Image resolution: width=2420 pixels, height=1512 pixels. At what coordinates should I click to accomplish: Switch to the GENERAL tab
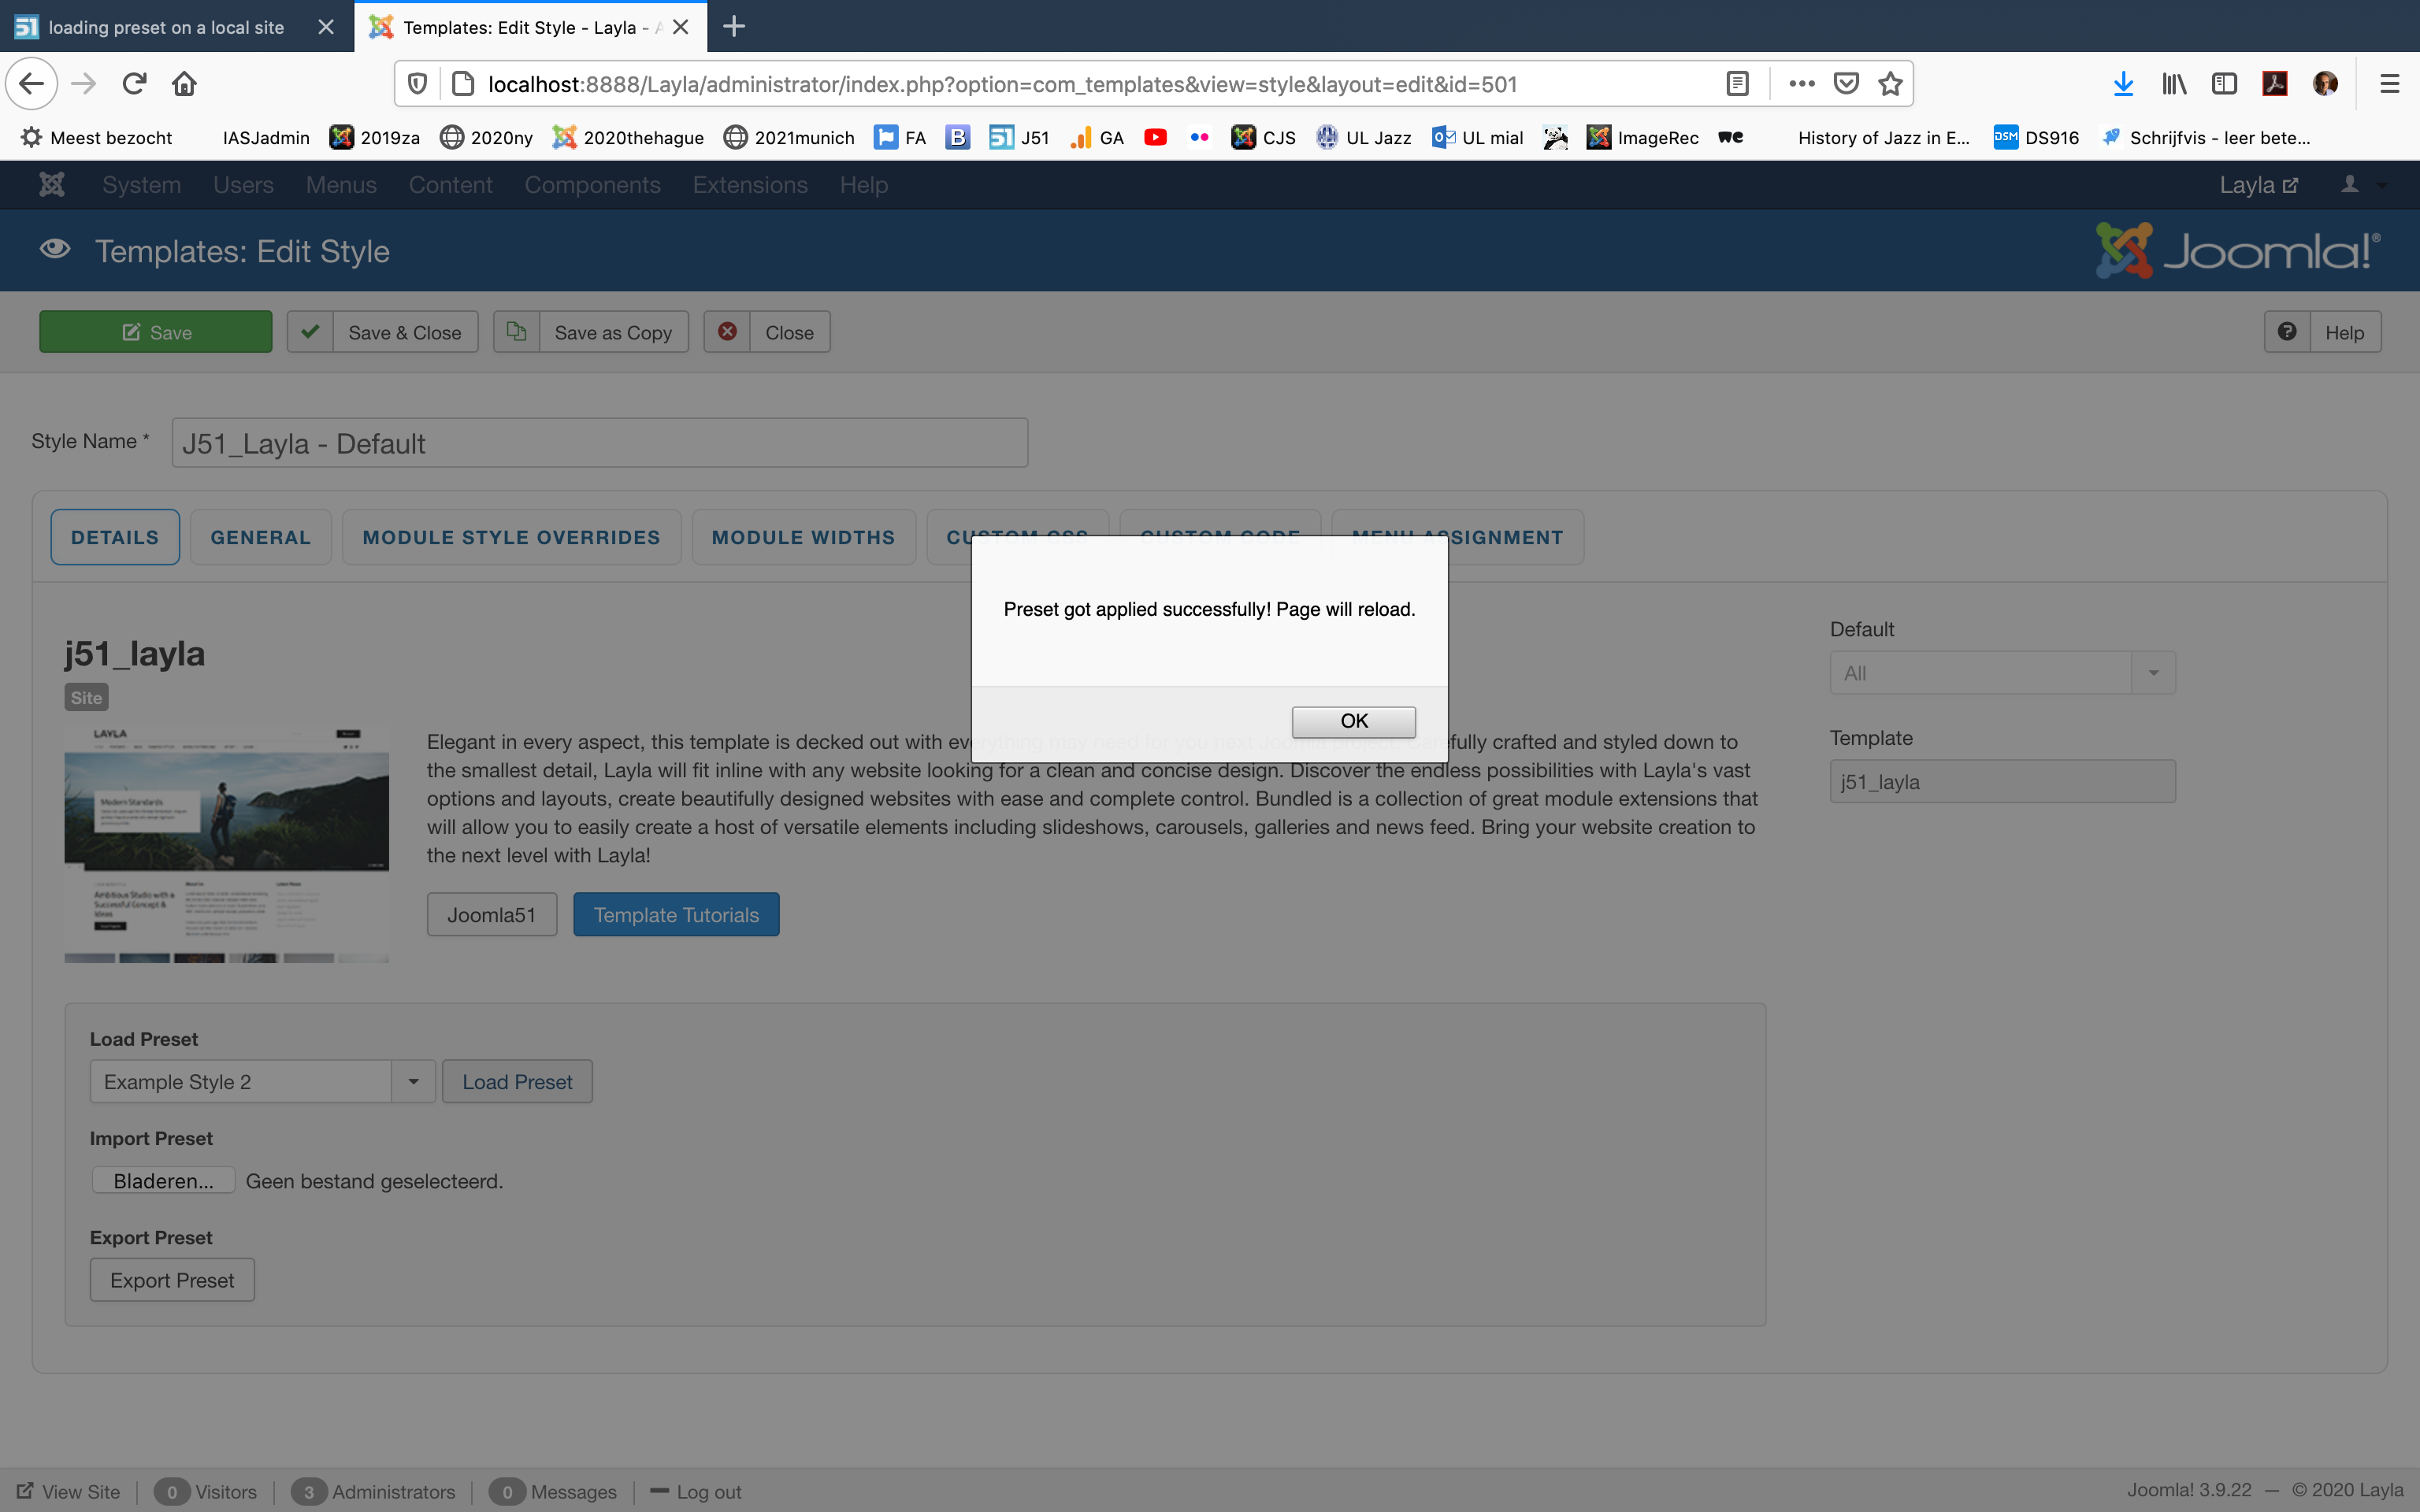pos(260,536)
